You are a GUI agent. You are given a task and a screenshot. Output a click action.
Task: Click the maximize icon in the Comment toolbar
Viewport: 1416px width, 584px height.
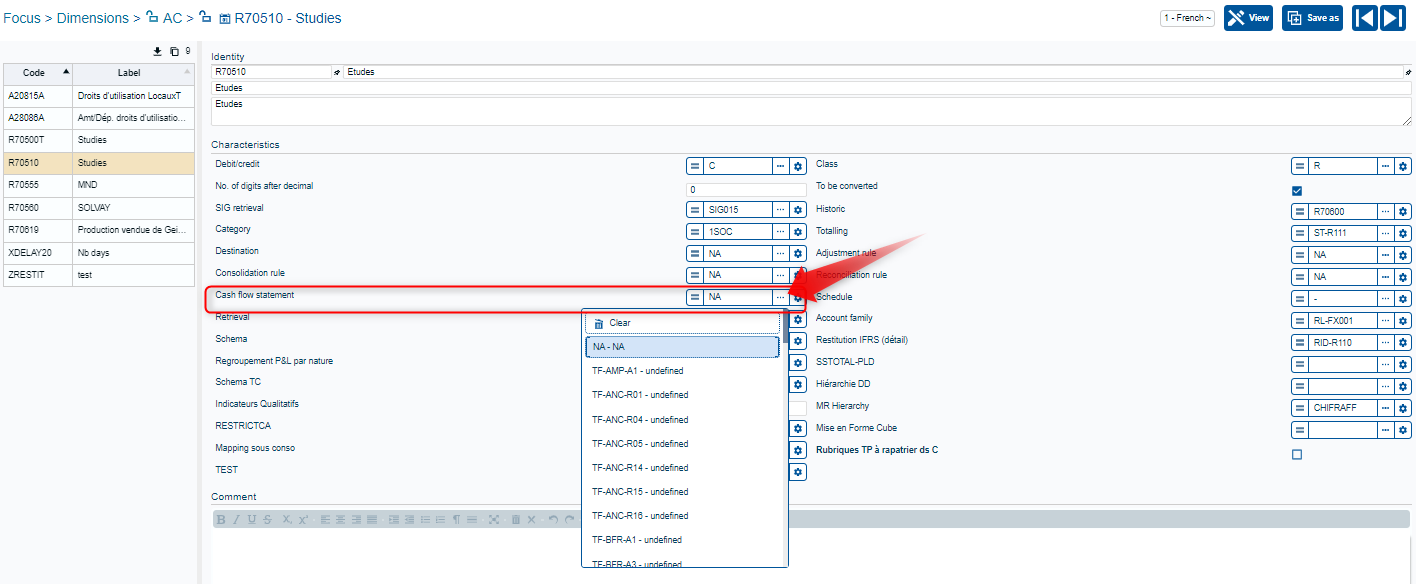(493, 520)
